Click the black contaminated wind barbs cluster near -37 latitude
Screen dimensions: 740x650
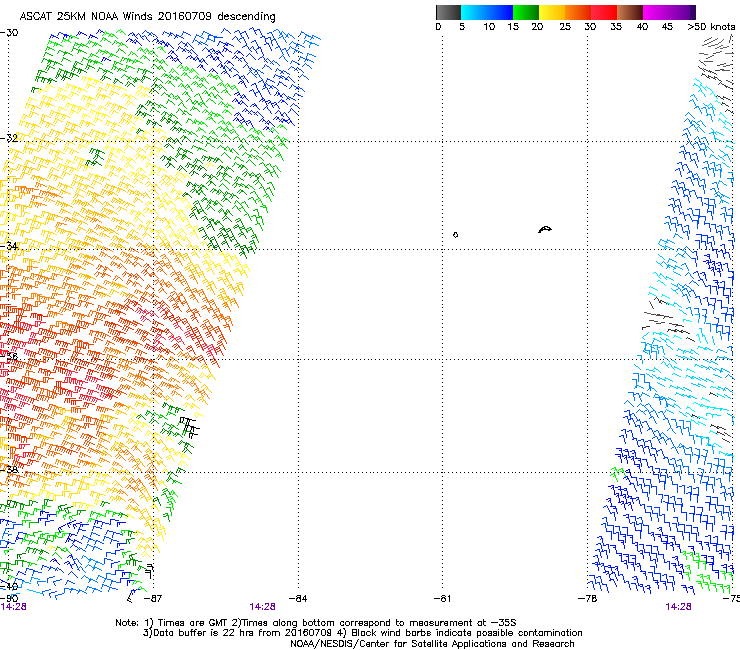(190, 427)
